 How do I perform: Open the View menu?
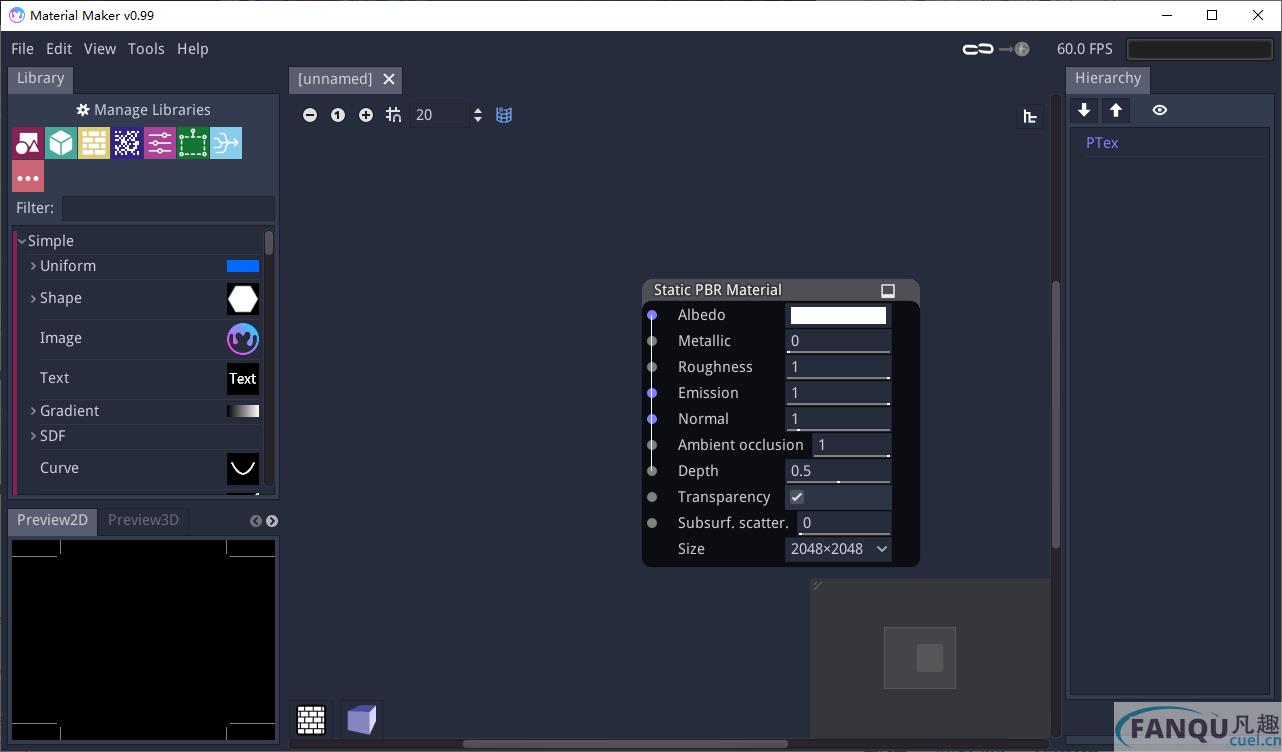(x=100, y=49)
